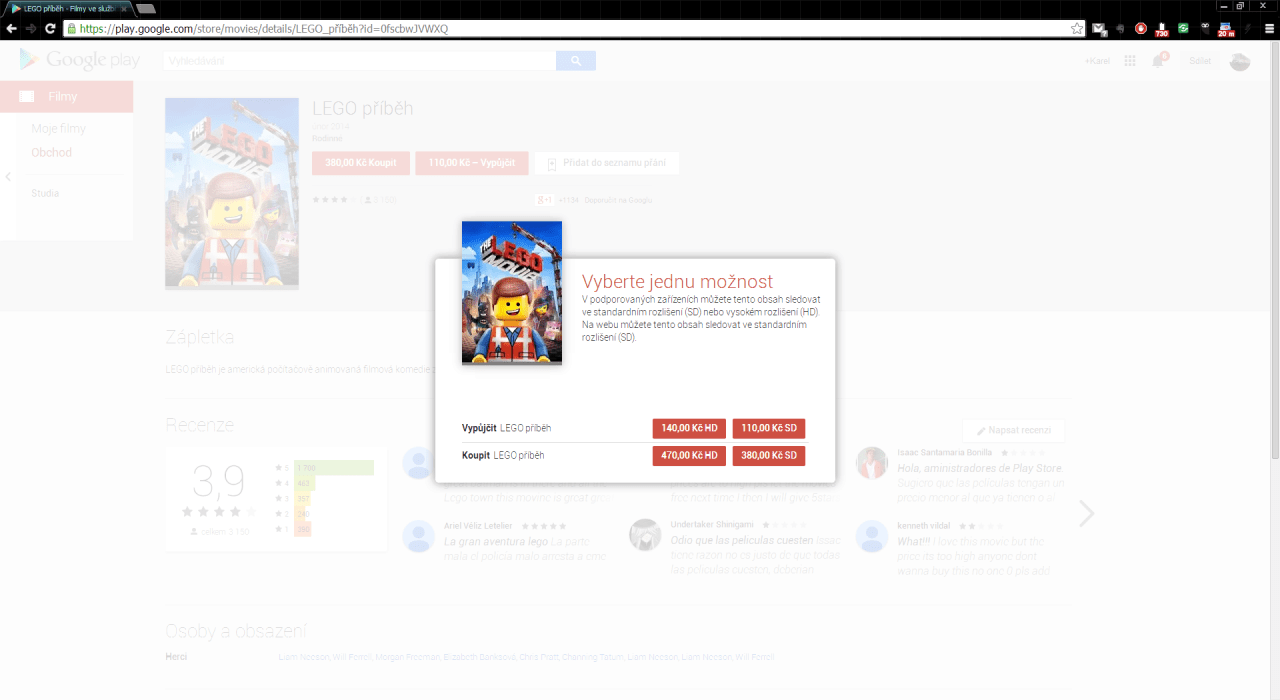Click the Zápletka section heading

click(200, 337)
